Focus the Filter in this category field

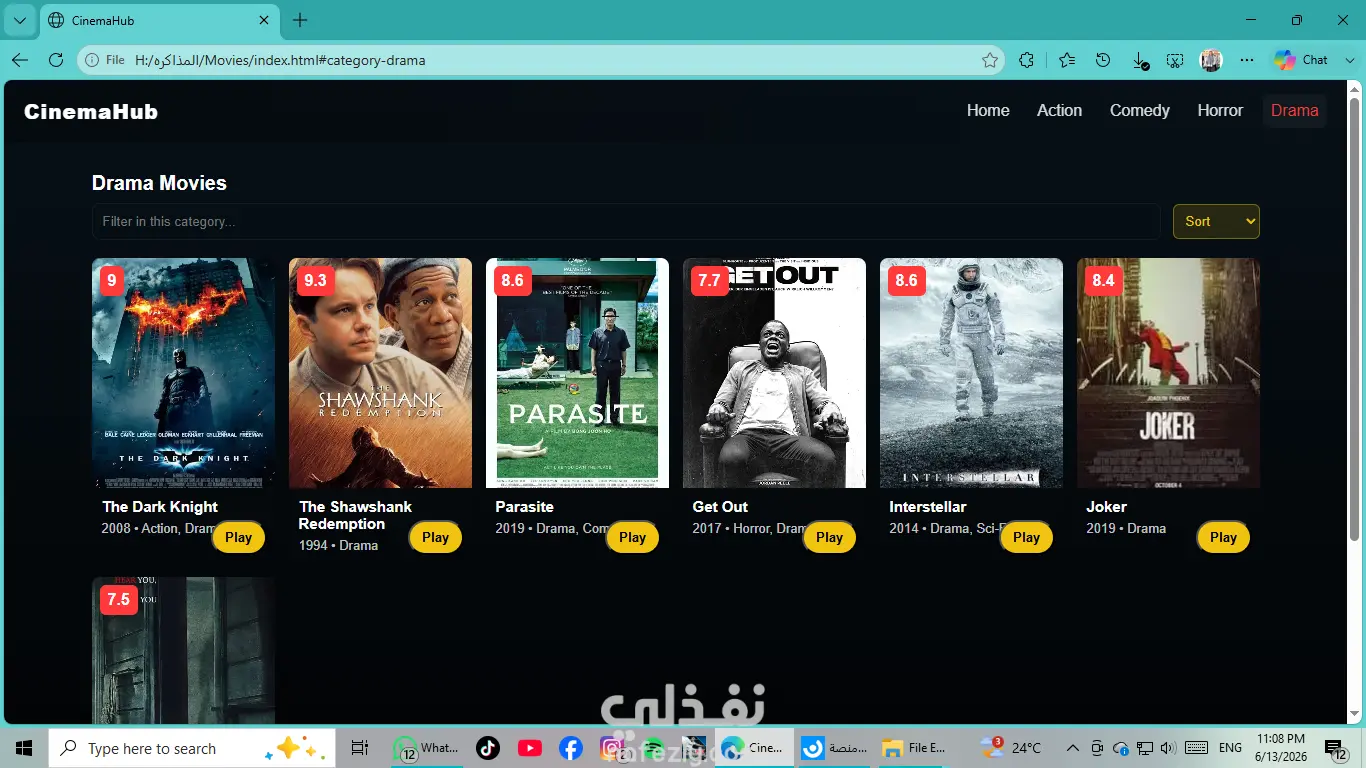(626, 221)
